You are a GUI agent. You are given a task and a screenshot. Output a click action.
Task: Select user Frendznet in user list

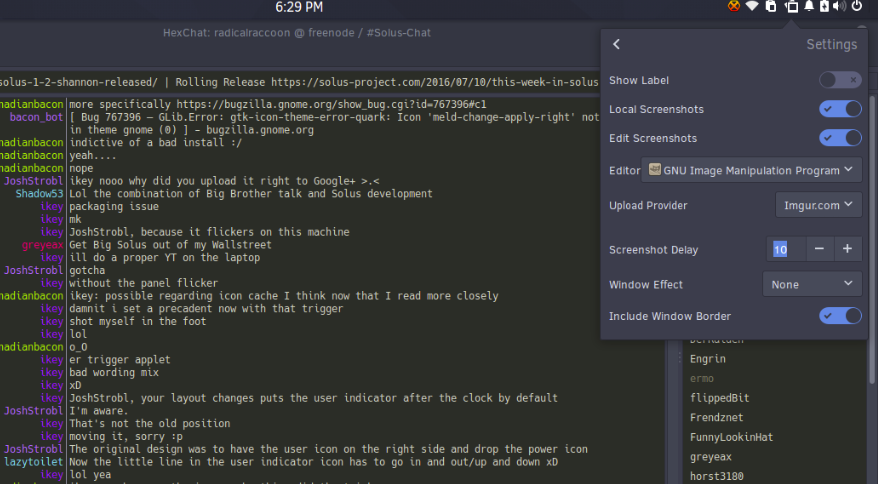[717, 417]
